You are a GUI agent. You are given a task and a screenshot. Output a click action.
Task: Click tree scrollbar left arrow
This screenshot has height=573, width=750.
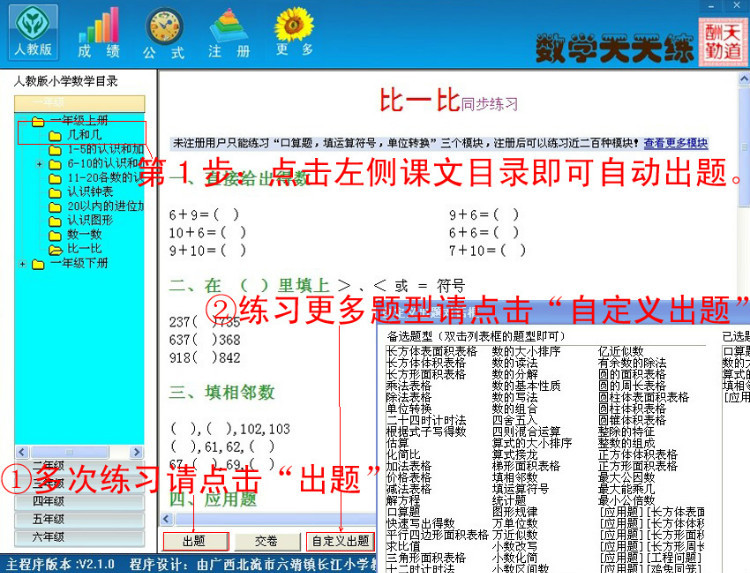pyautogui.click(x=22, y=452)
